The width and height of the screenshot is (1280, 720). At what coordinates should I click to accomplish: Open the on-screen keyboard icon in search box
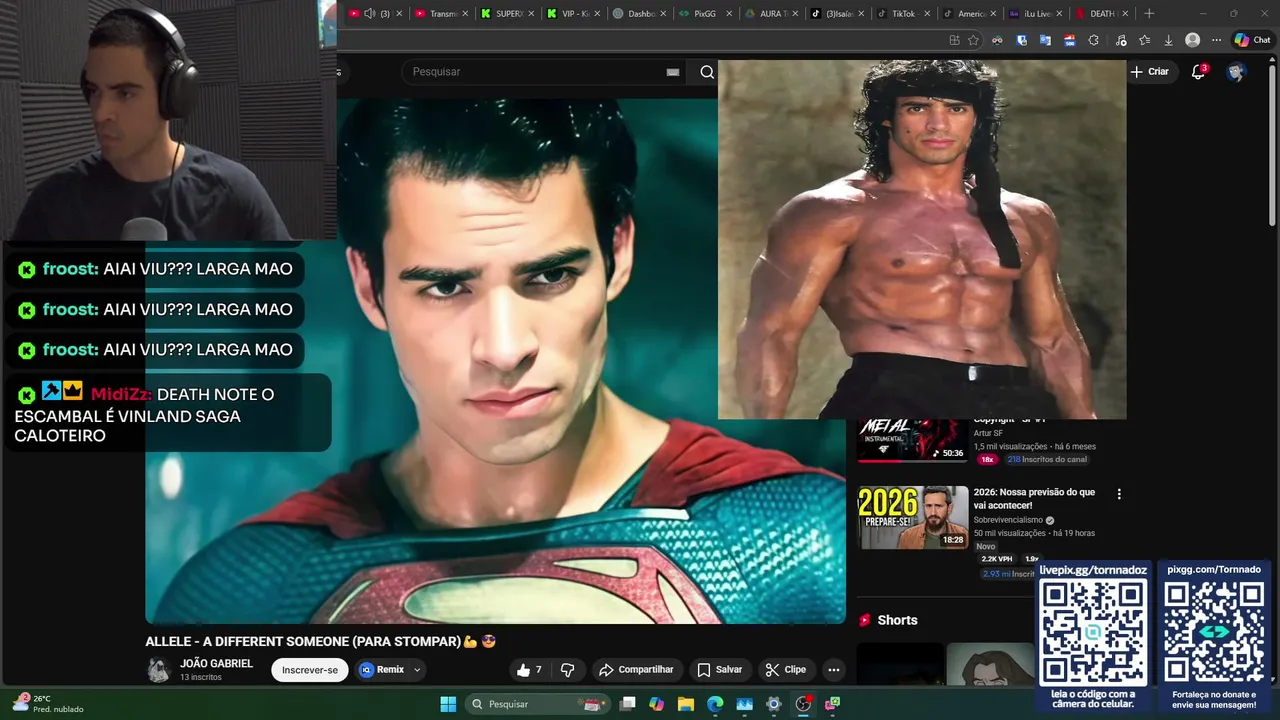tap(673, 72)
